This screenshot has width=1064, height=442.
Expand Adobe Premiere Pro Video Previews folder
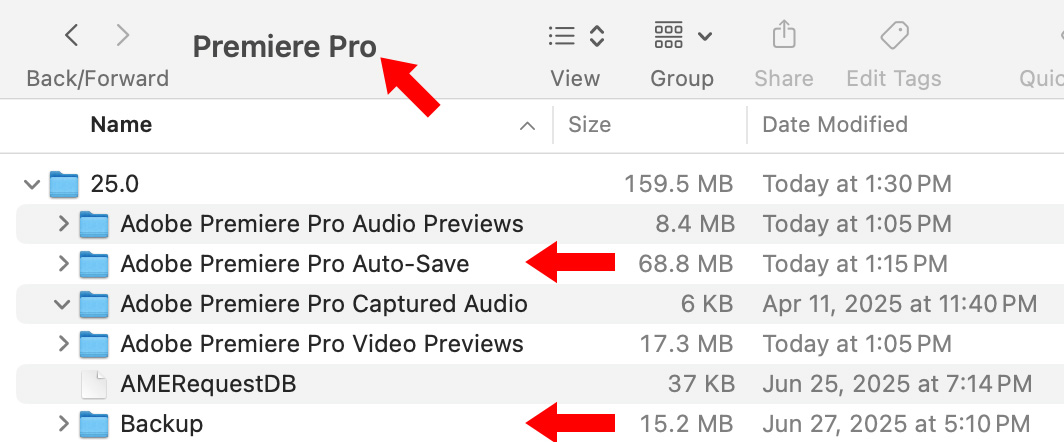pos(63,344)
